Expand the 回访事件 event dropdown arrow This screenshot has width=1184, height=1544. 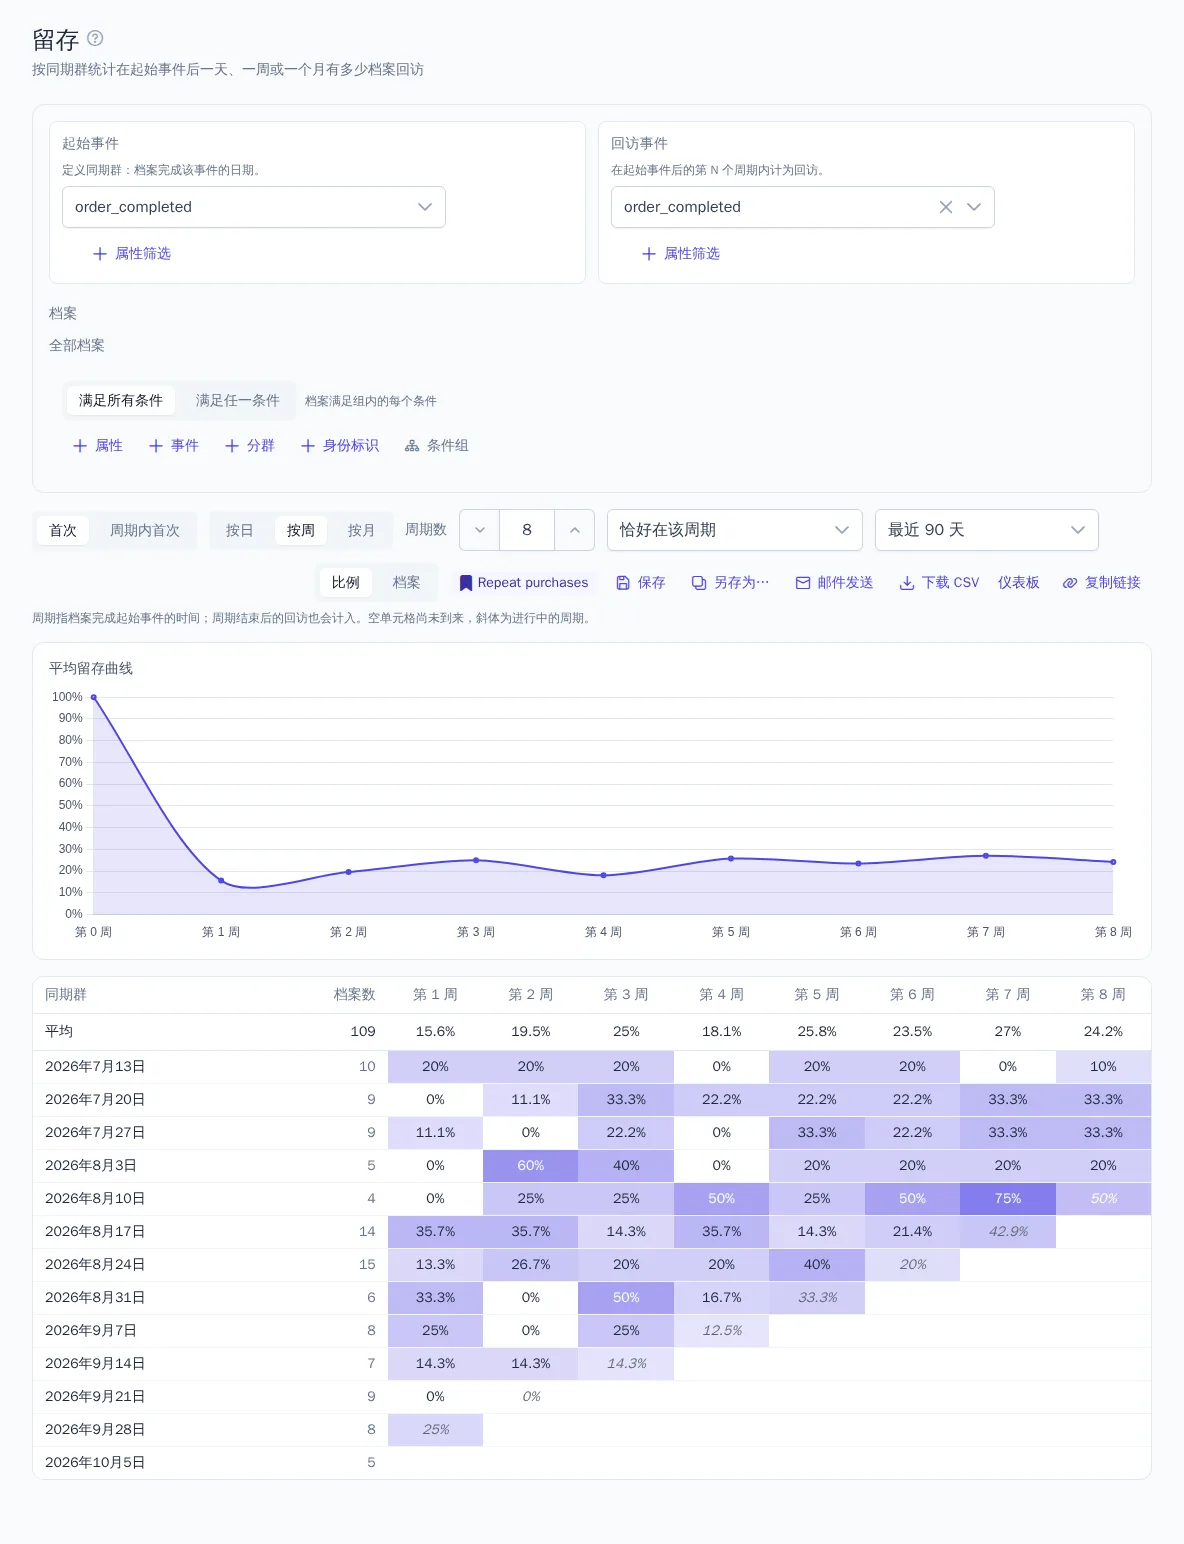pyautogui.click(x=974, y=207)
